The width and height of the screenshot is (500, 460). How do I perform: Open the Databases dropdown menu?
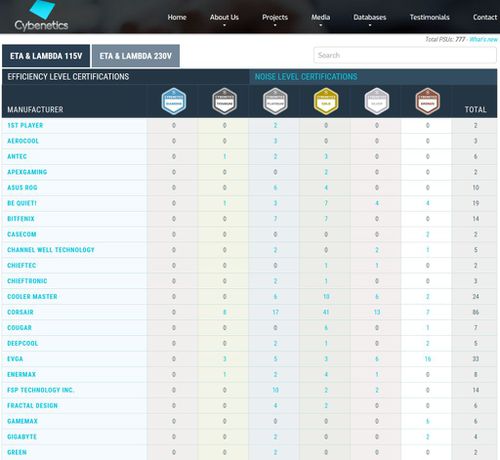pos(370,17)
